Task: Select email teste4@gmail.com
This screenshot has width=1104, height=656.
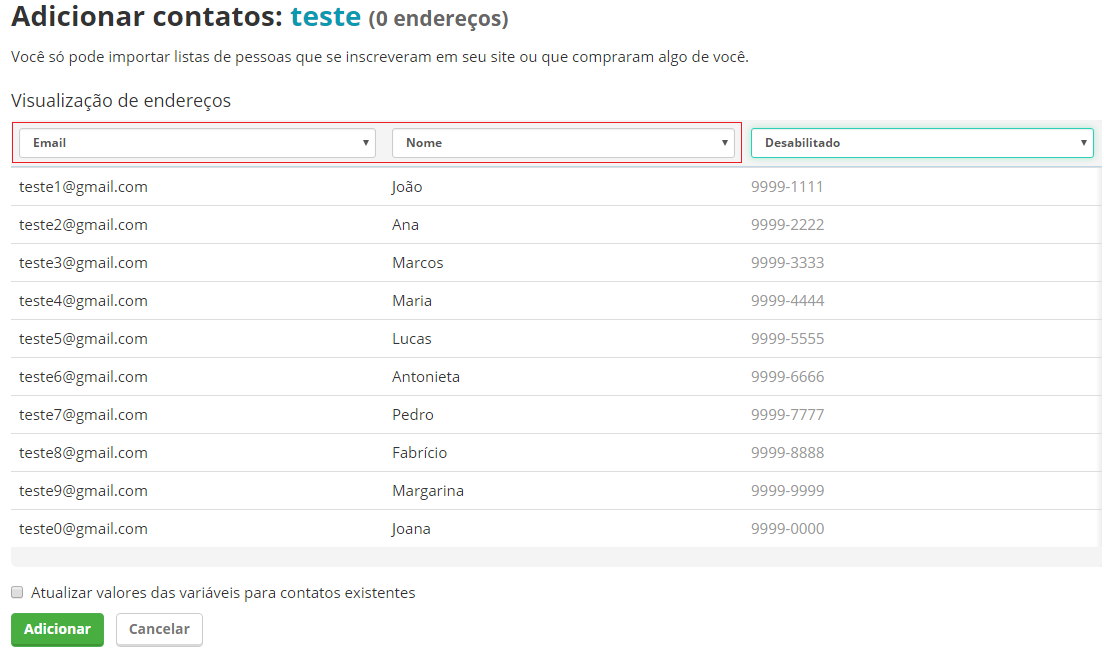Action: 83,301
